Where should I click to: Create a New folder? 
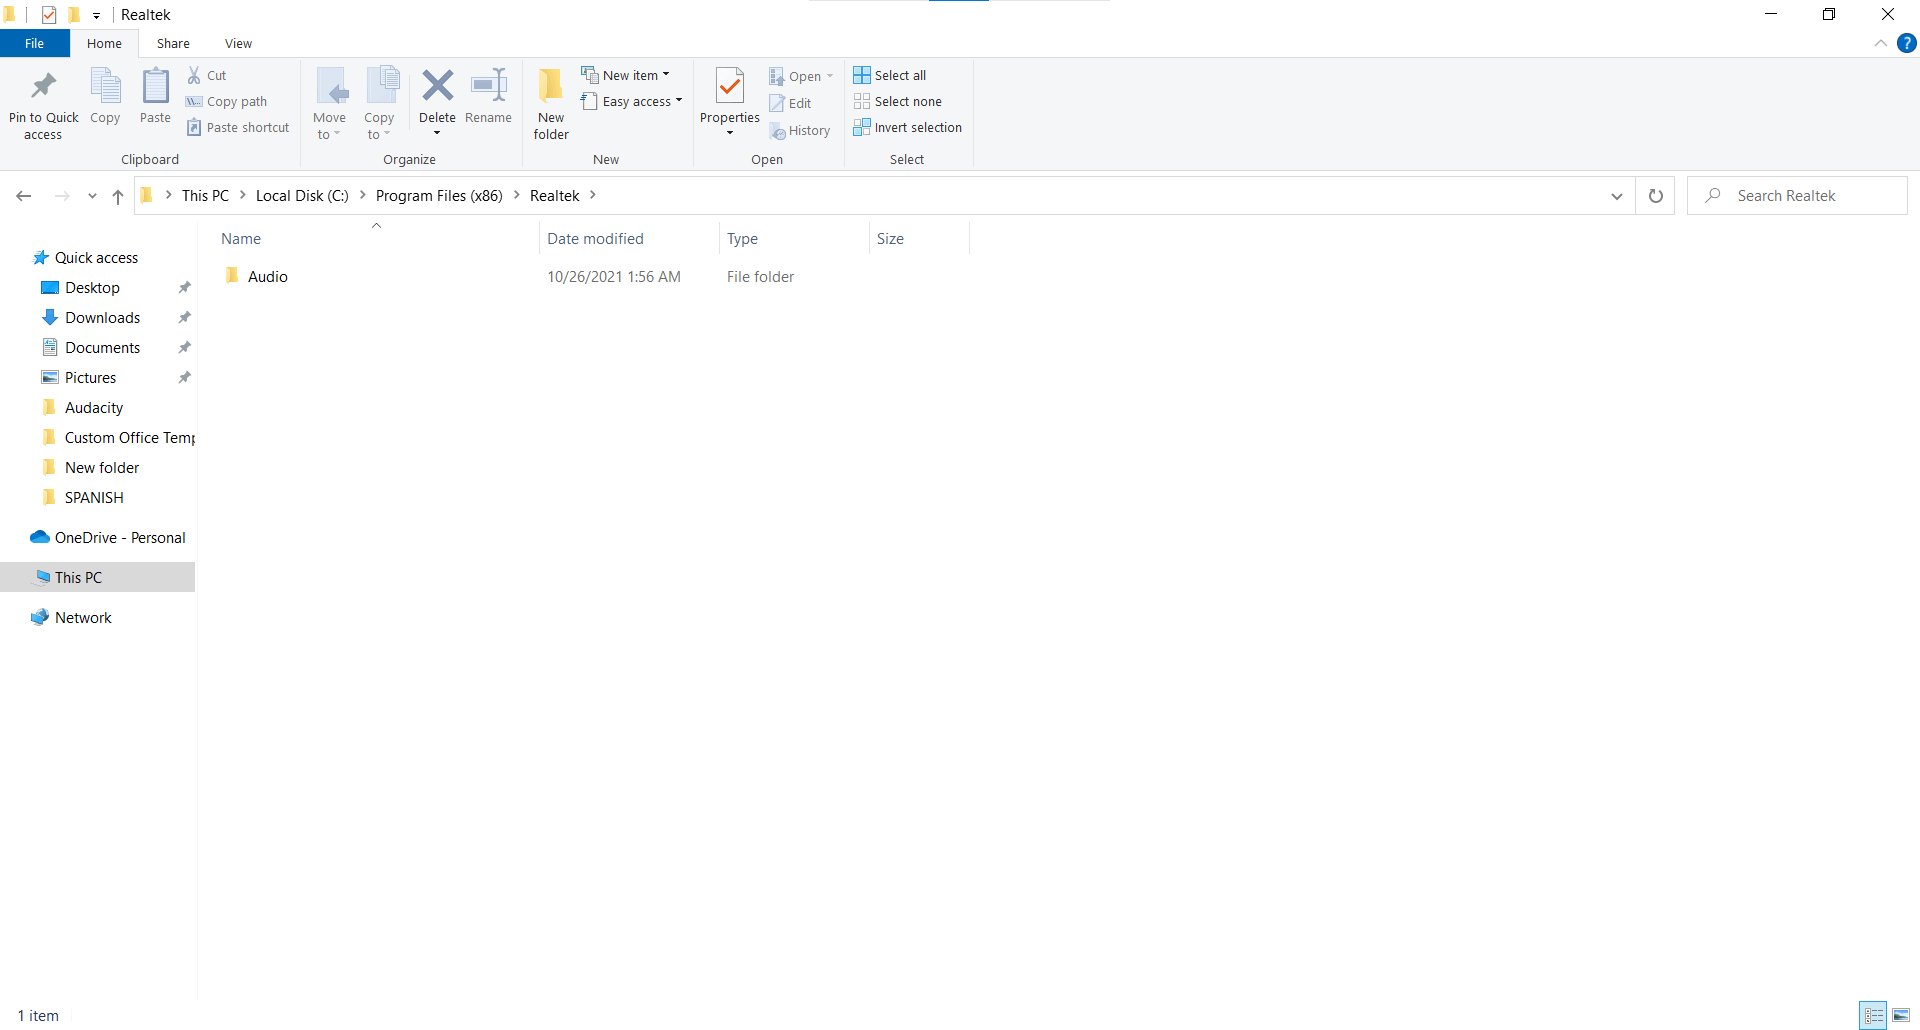551,104
